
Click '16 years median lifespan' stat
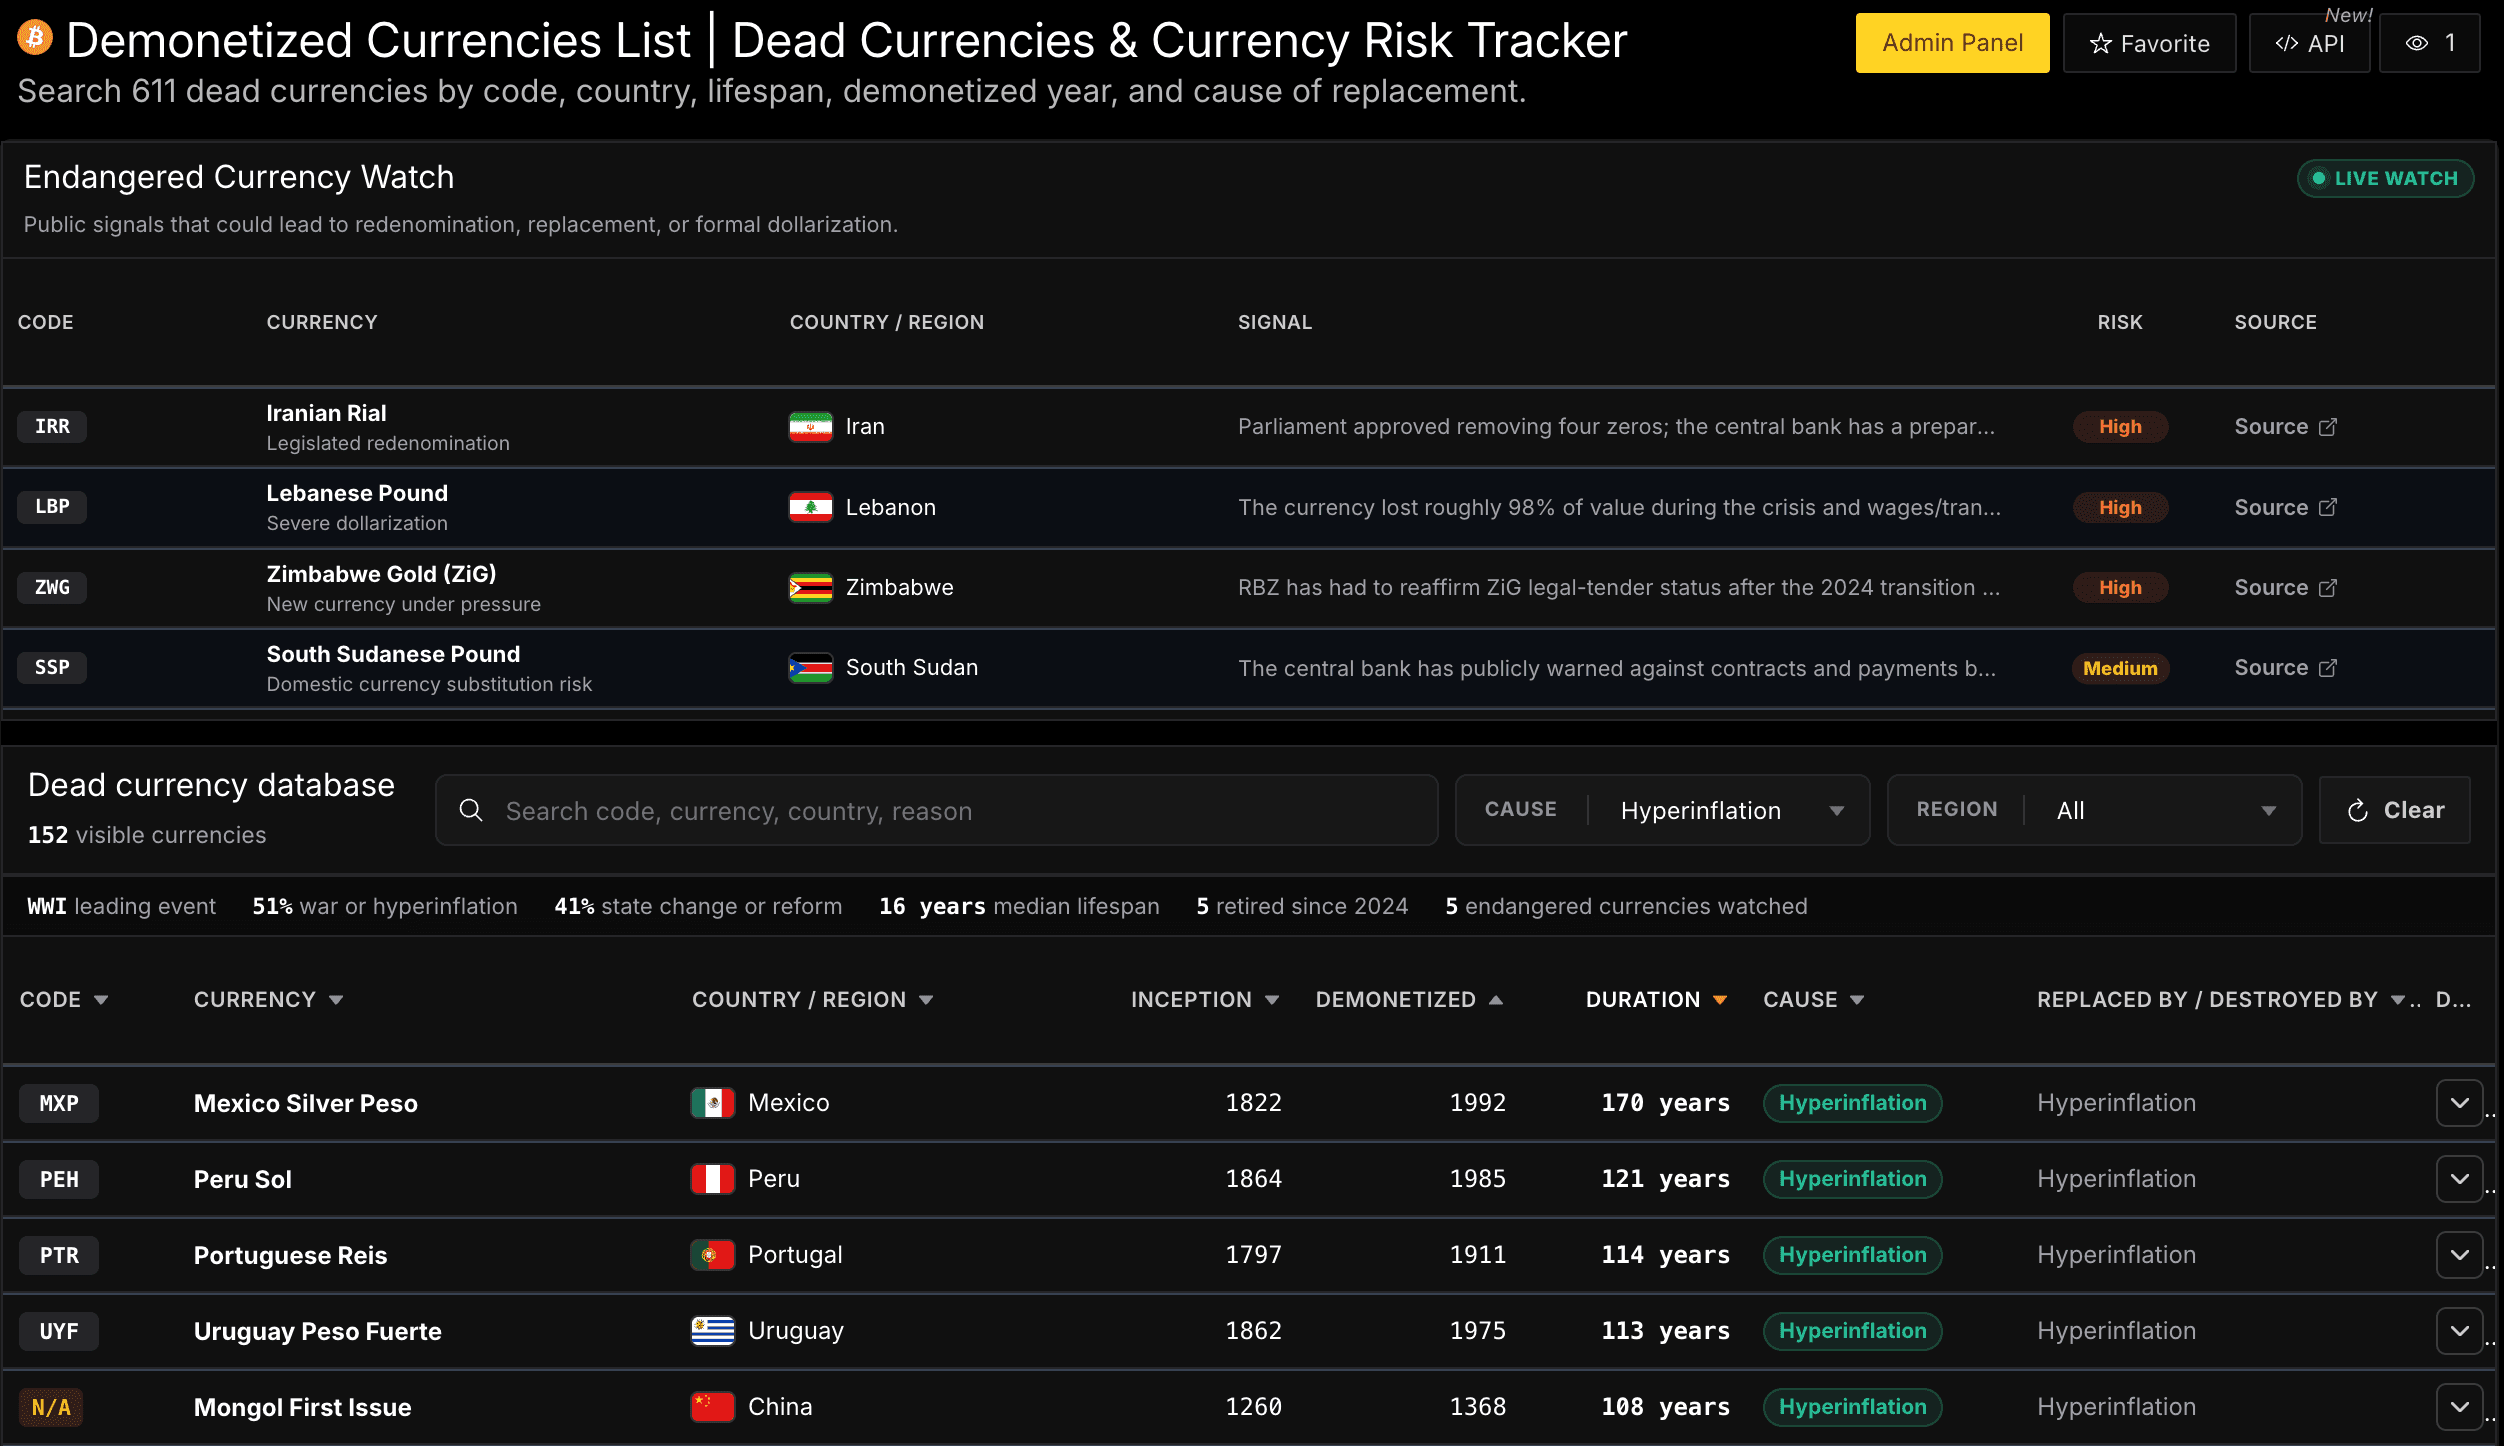click(1019, 906)
